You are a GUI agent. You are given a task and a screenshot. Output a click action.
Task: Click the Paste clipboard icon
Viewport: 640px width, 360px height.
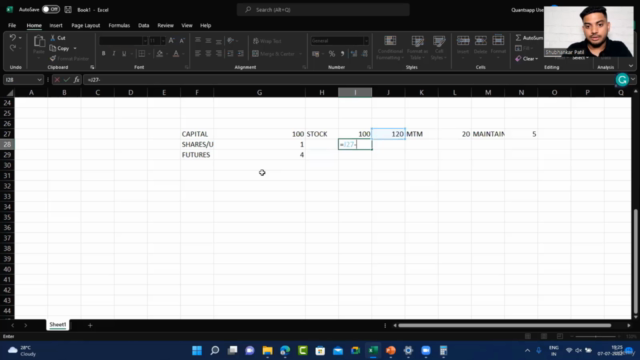pos(39,41)
